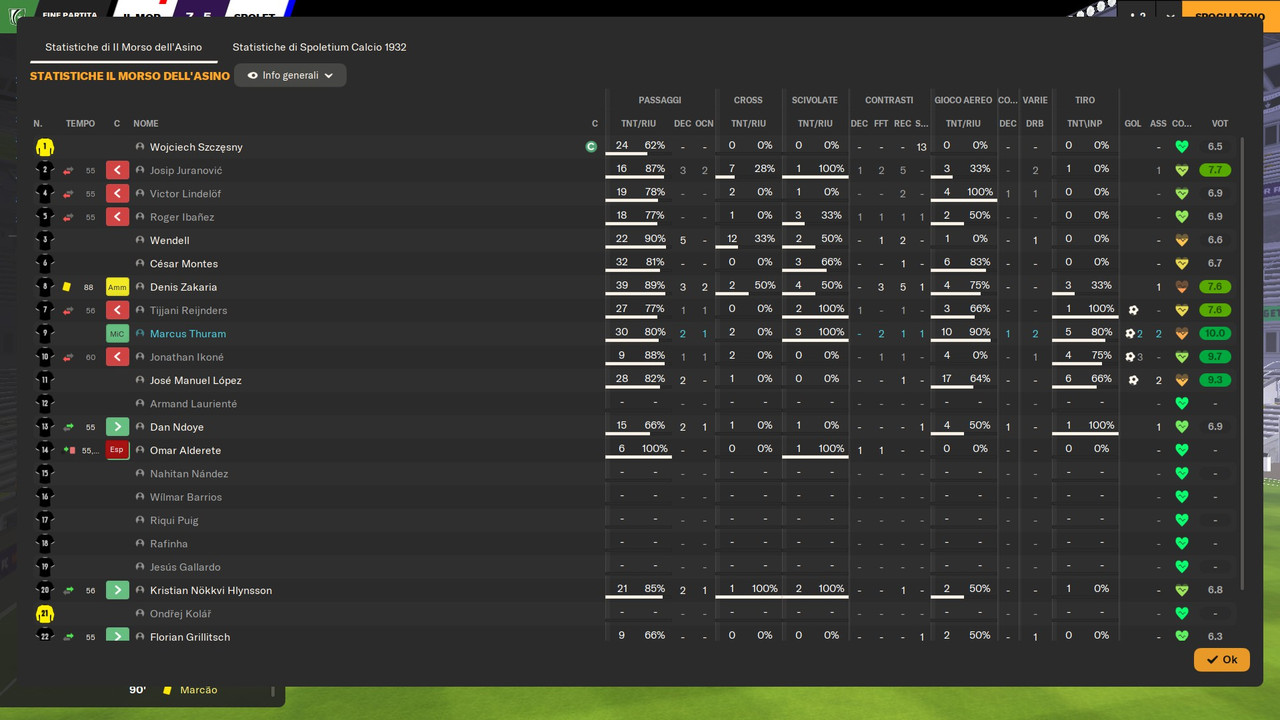Image resolution: width=1280 pixels, height=720 pixels.
Task: Click profile icon beside Marcus Thuram's name
Action: coord(140,334)
